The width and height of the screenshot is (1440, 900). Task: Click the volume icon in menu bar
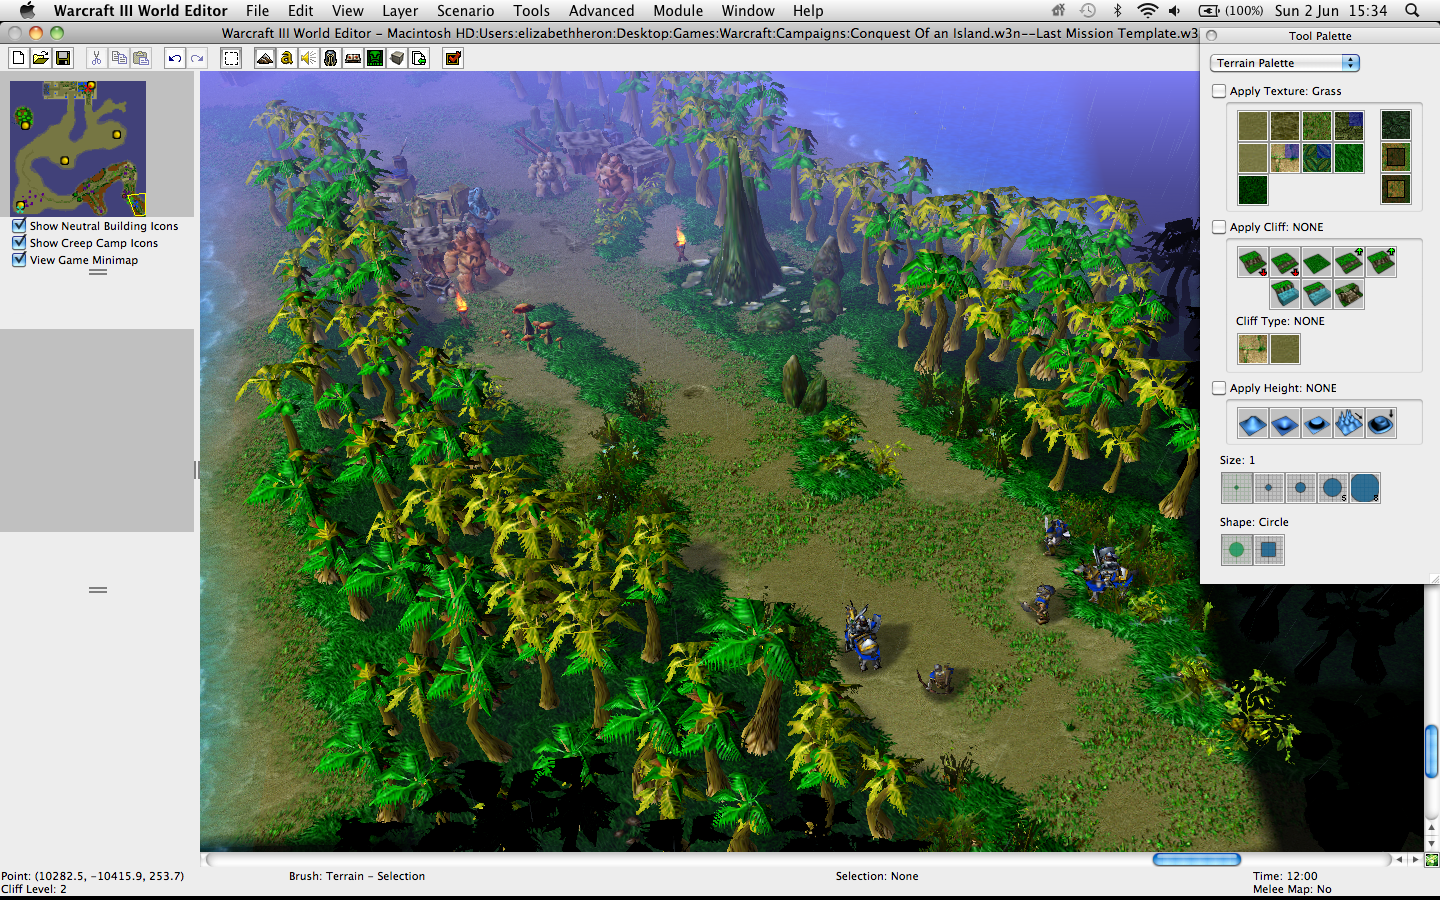coord(1175,11)
